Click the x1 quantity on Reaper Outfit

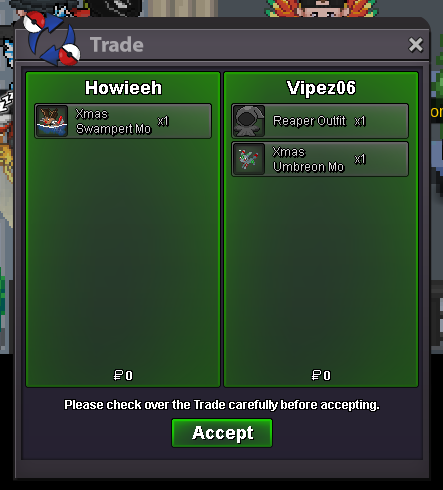click(360, 121)
